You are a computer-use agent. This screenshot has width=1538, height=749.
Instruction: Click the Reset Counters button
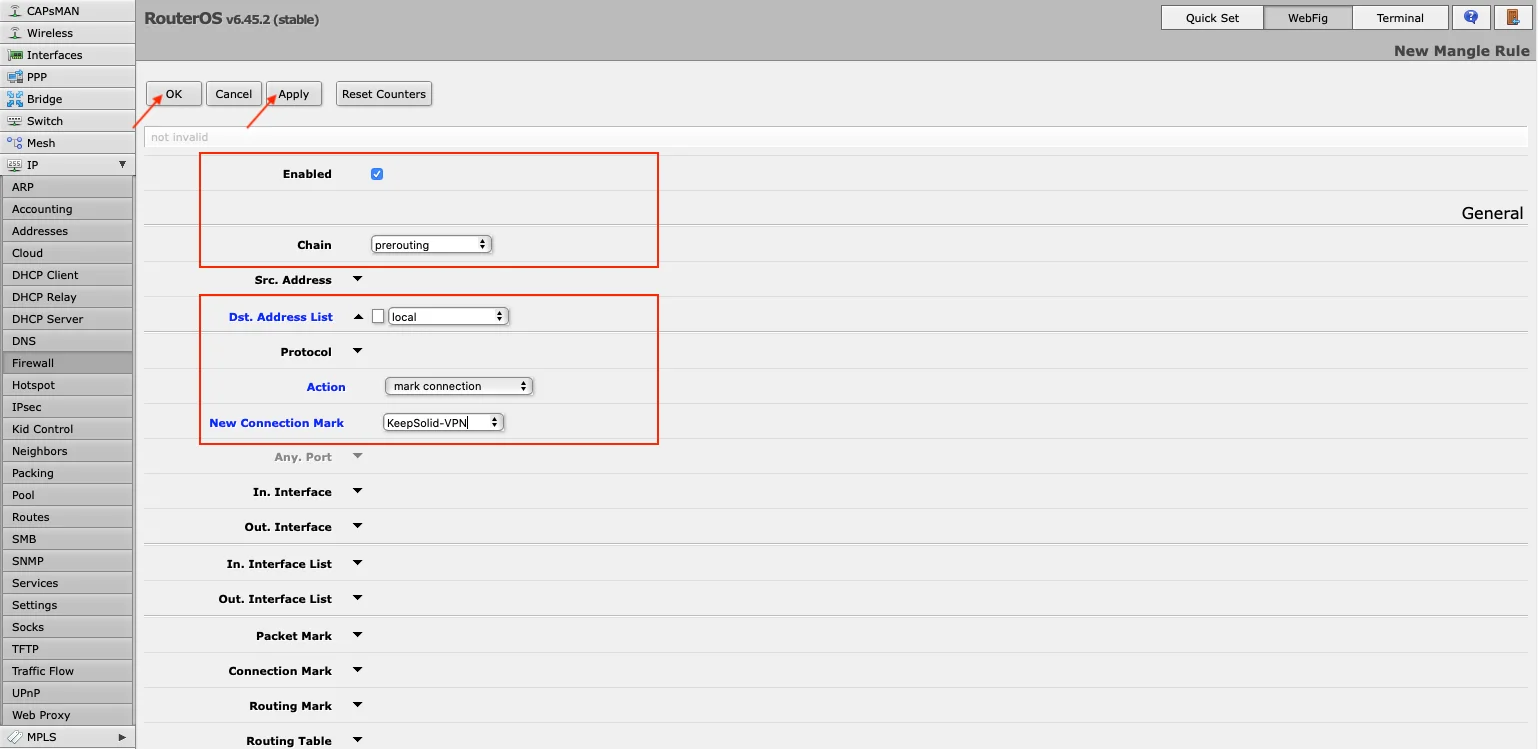pyautogui.click(x=384, y=94)
